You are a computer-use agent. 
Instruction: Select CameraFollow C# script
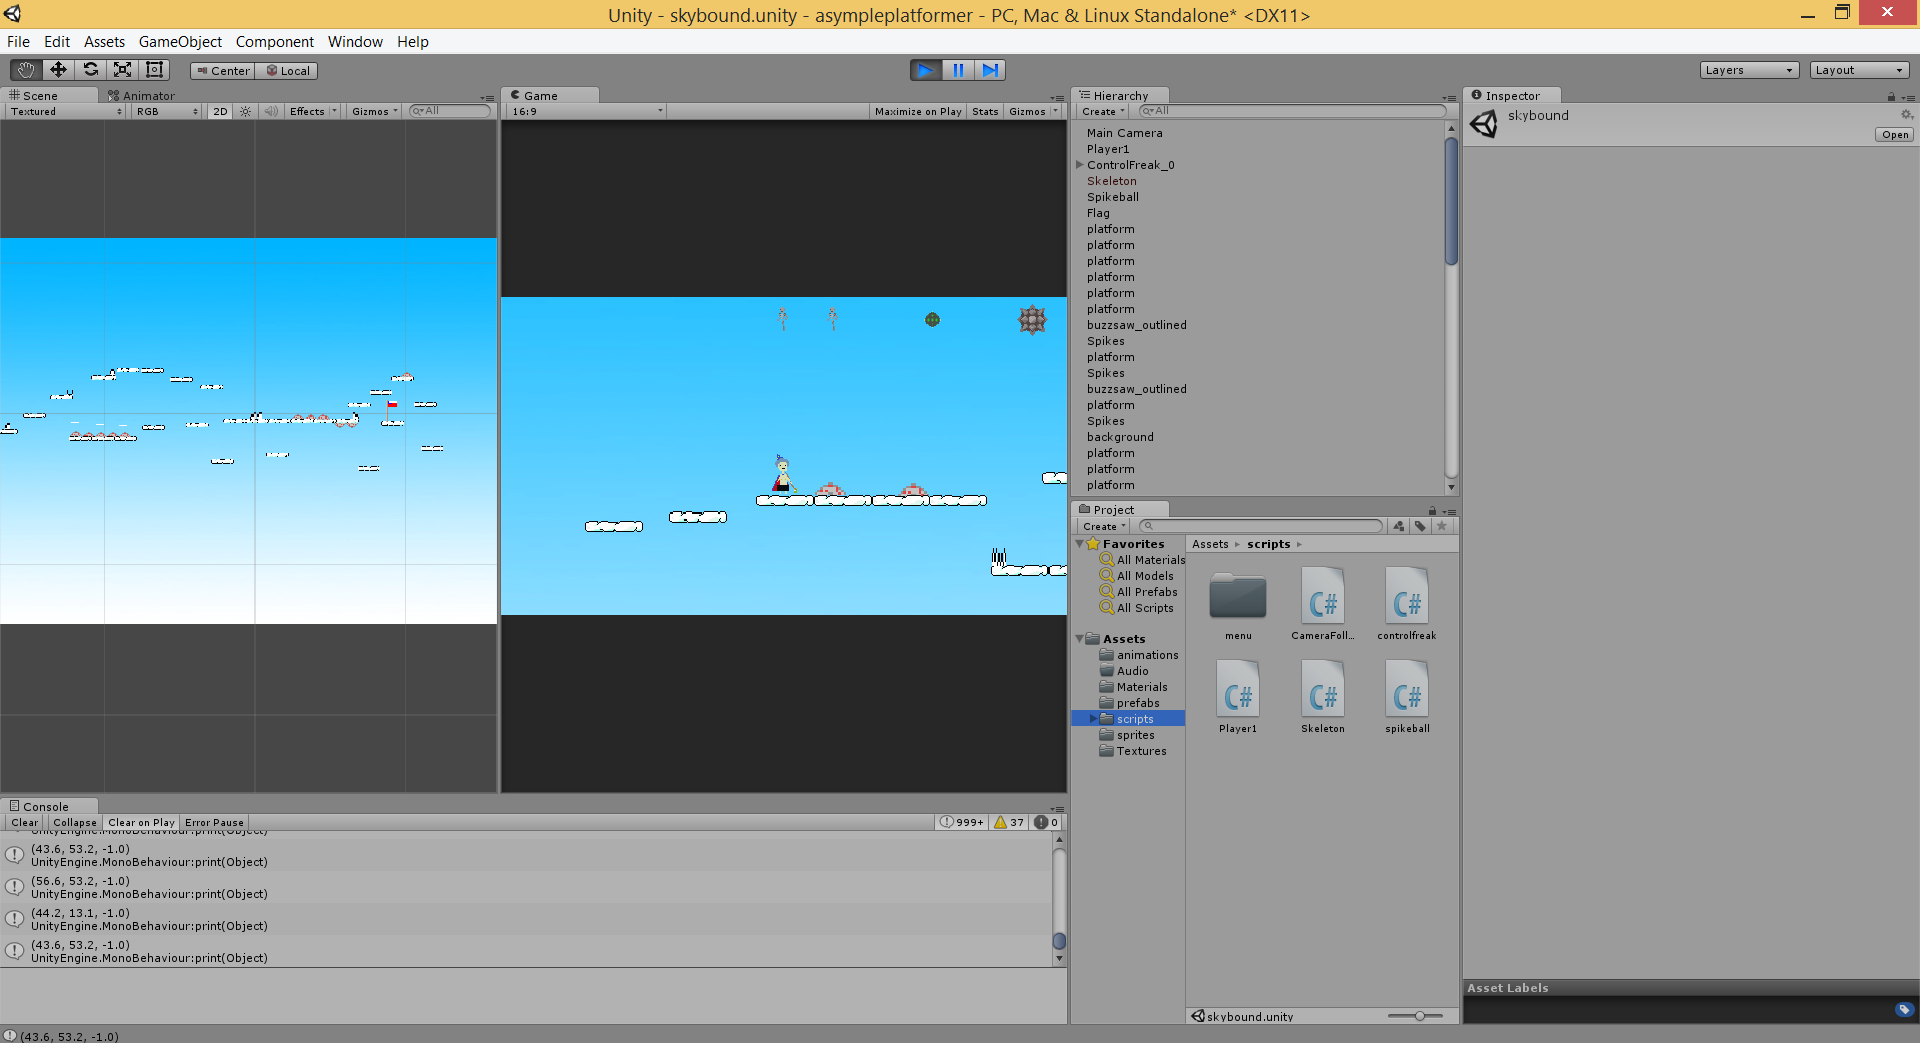point(1322,604)
